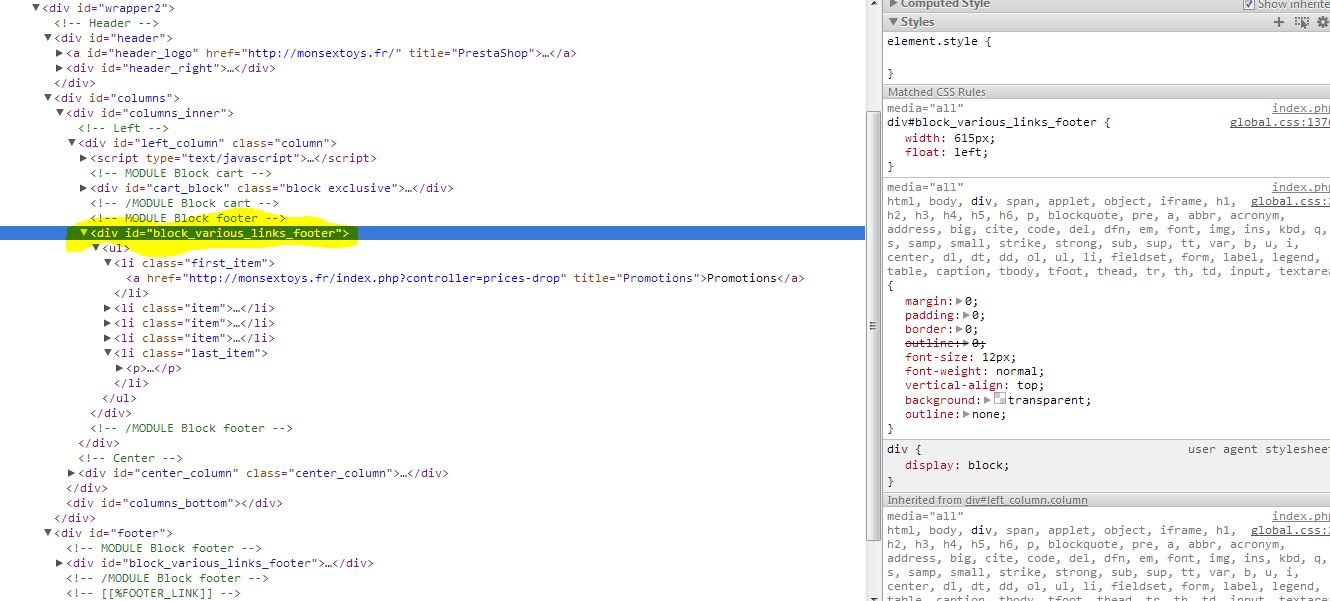Expand the border shorthand triangle
This screenshot has height=601, width=1330.
click(x=960, y=329)
